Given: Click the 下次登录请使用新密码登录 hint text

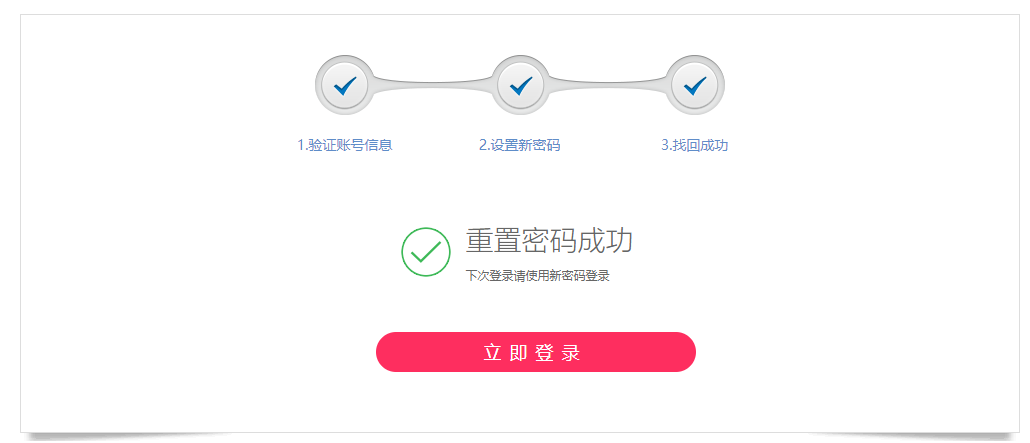Looking at the screenshot, I should [x=537, y=276].
